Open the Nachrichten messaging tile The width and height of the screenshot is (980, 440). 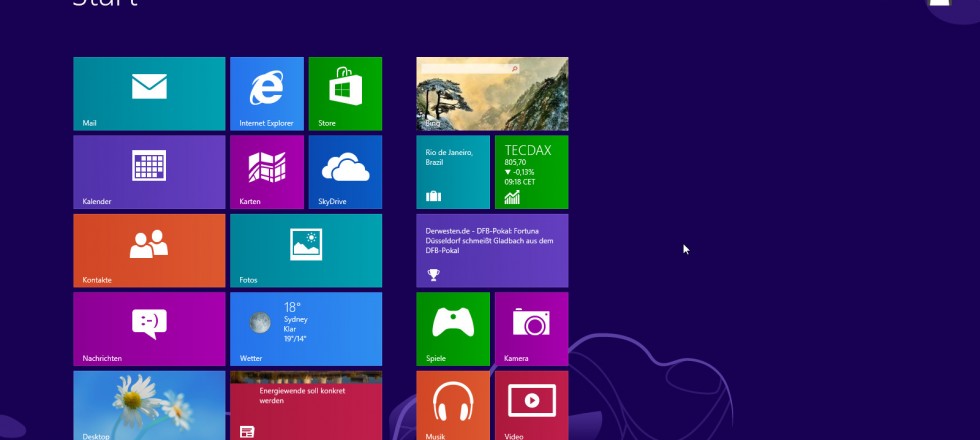(149, 329)
